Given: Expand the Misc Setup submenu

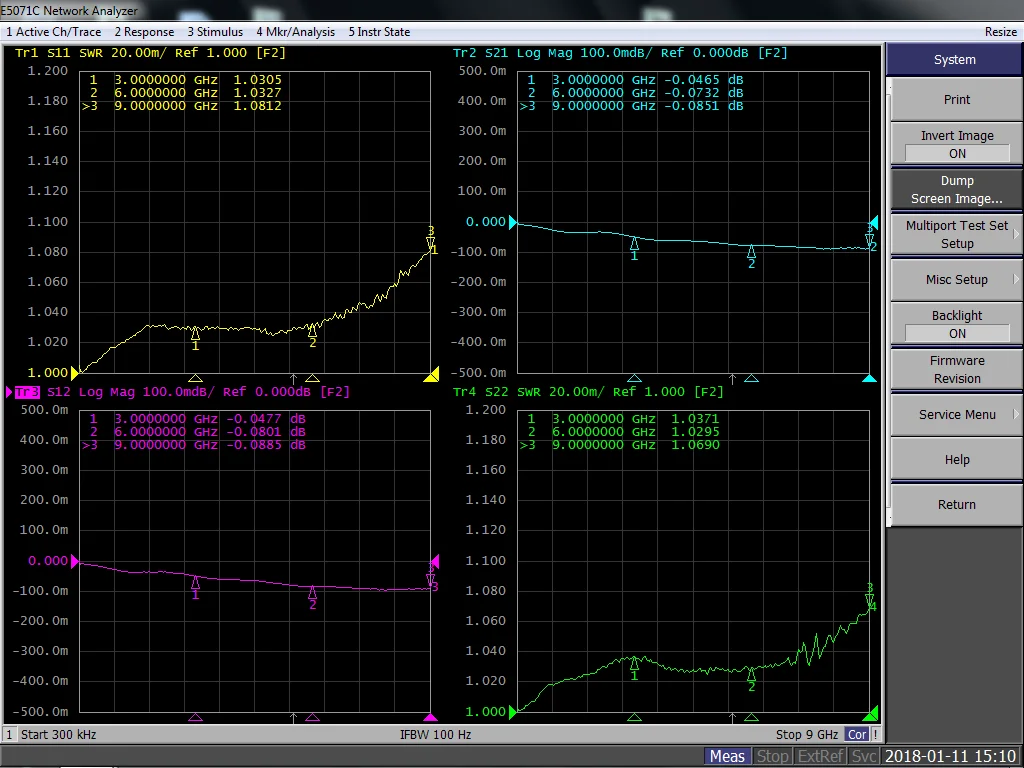Looking at the screenshot, I should pyautogui.click(x=957, y=280).
